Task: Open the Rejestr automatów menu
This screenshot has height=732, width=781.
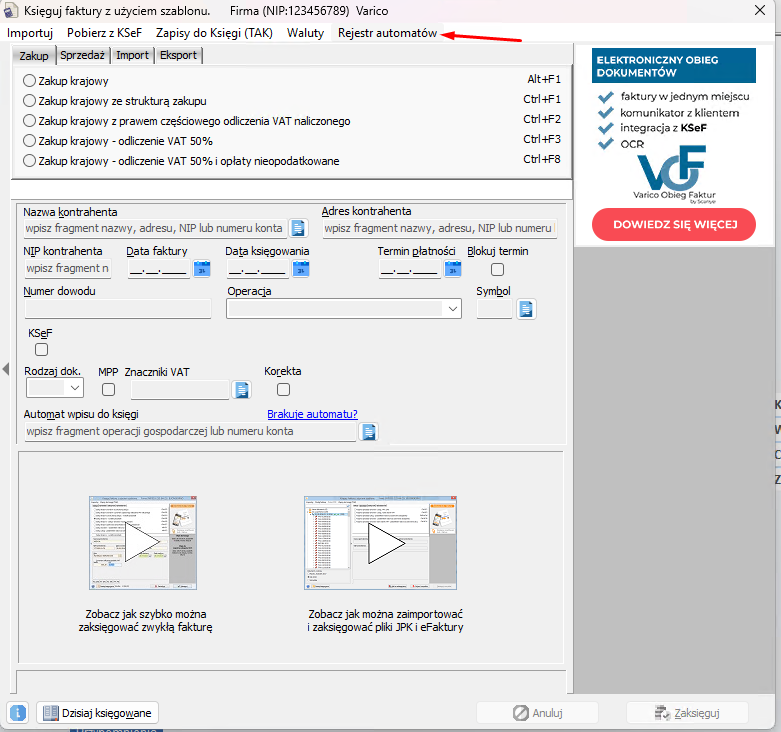Action: click(x=387, y=33)
